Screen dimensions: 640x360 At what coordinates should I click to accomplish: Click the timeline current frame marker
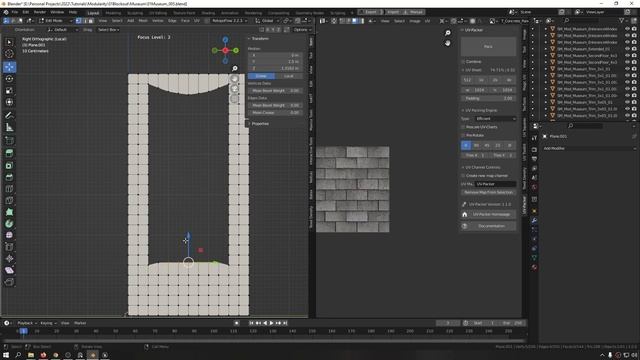click(x=24, y=331)
